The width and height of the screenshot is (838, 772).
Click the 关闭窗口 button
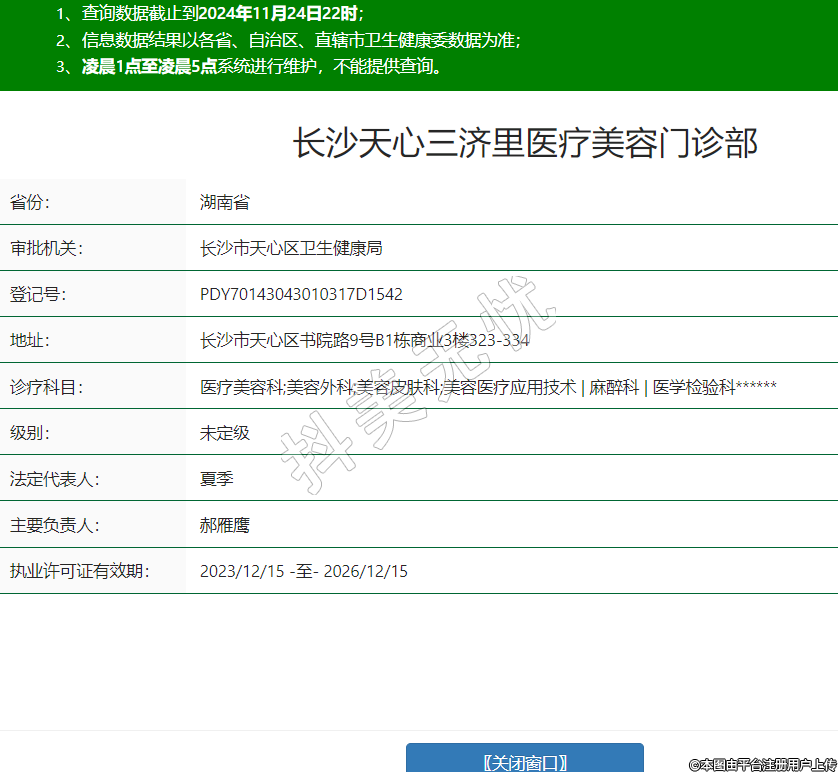pyautogui.click(x=524, y=760)
